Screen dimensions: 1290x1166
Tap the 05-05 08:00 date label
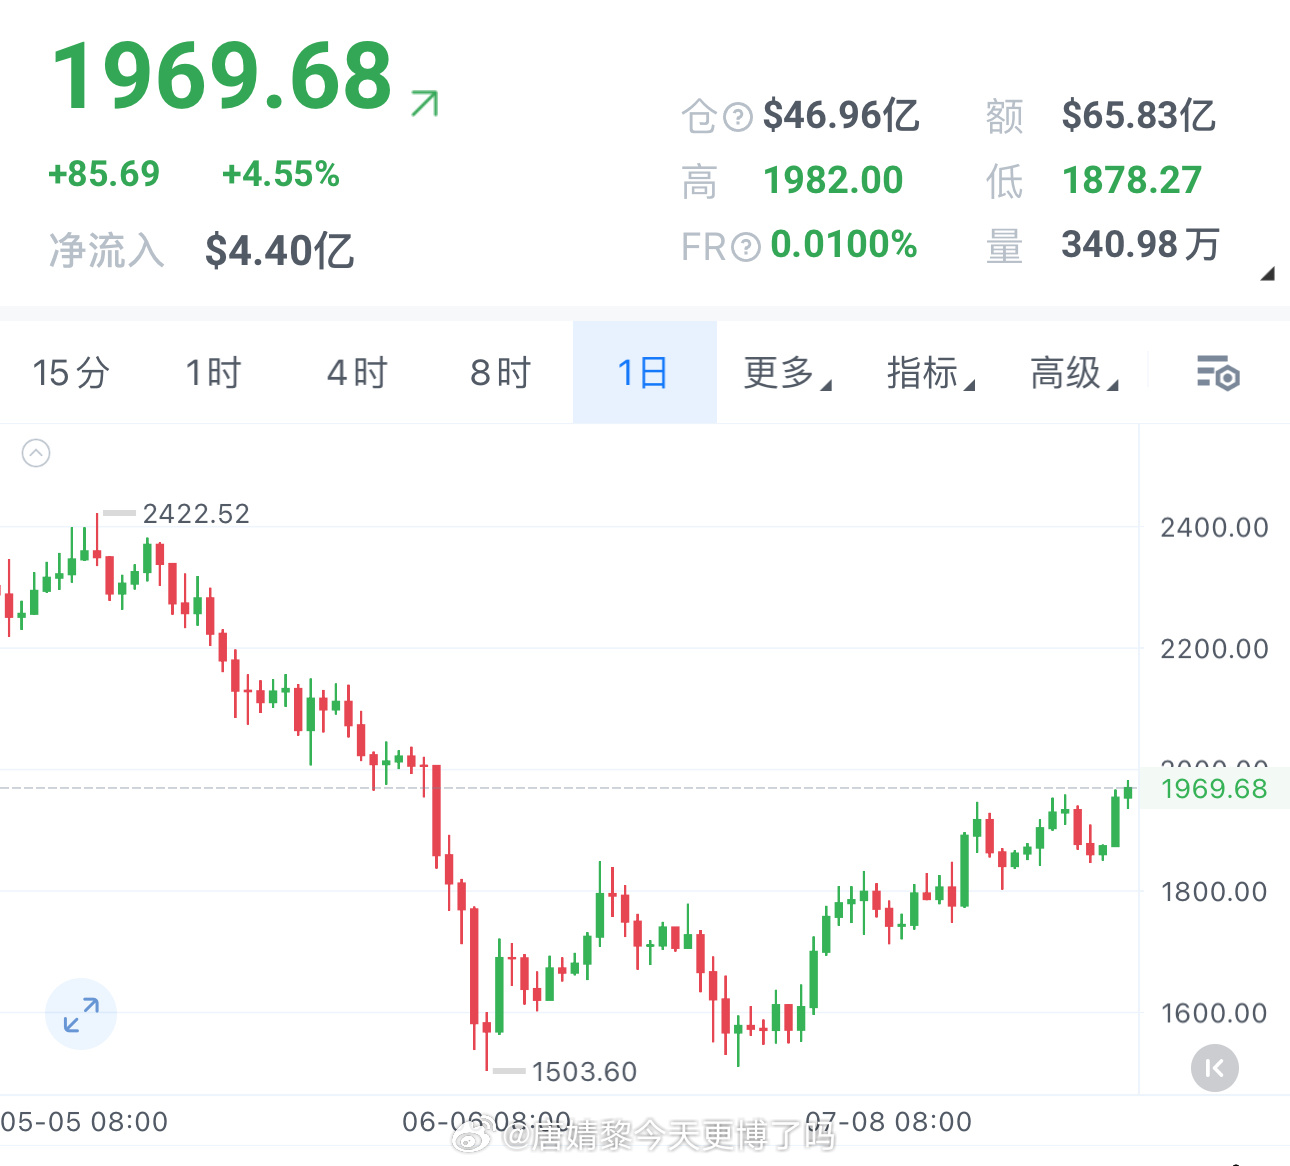84,1122
